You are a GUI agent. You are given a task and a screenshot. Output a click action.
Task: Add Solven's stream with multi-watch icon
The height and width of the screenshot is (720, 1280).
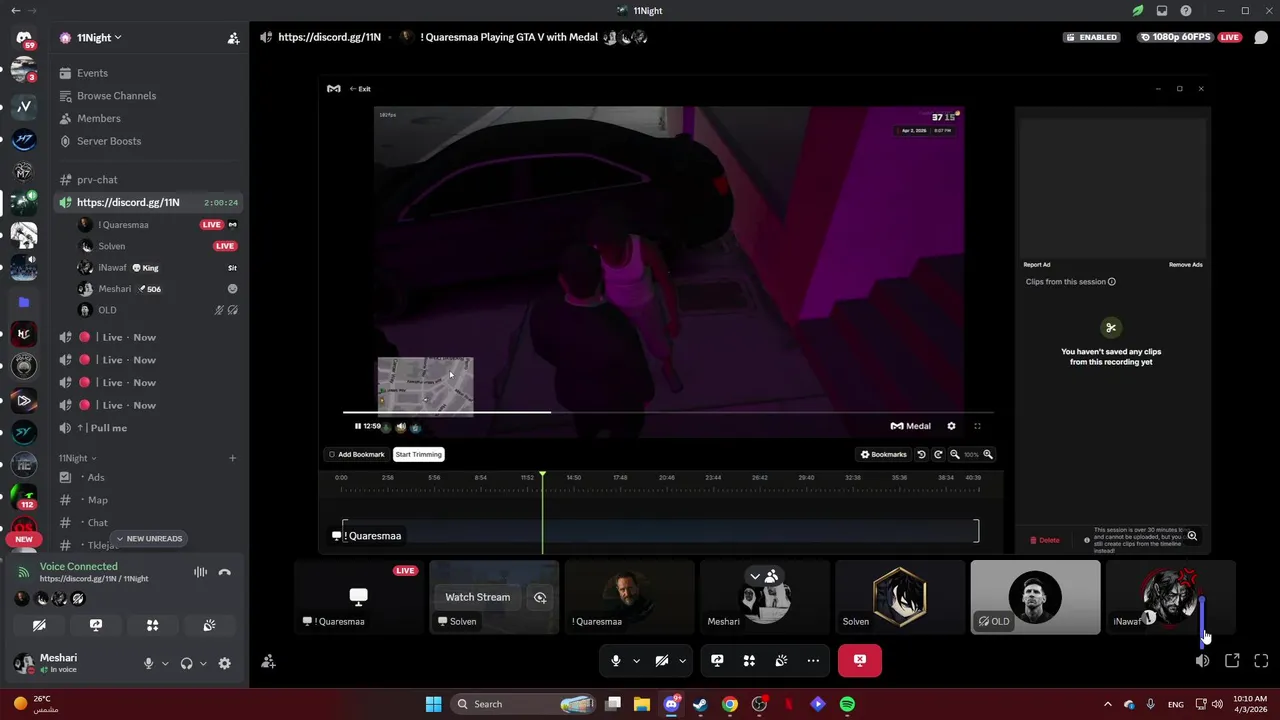540,597
